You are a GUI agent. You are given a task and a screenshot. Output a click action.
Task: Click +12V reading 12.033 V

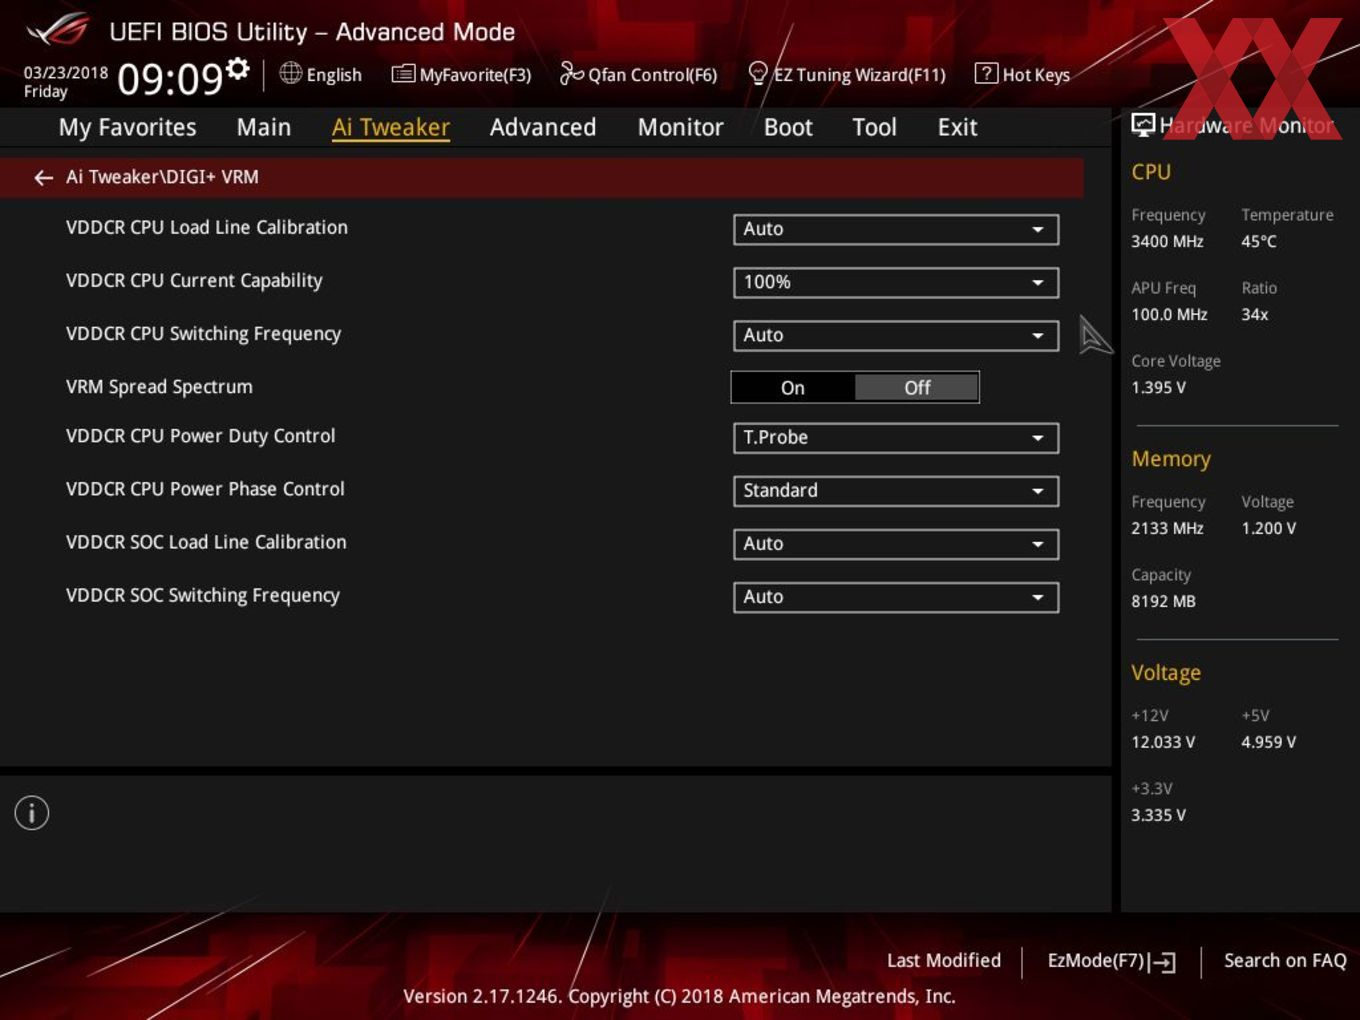tap(1163, 742)
